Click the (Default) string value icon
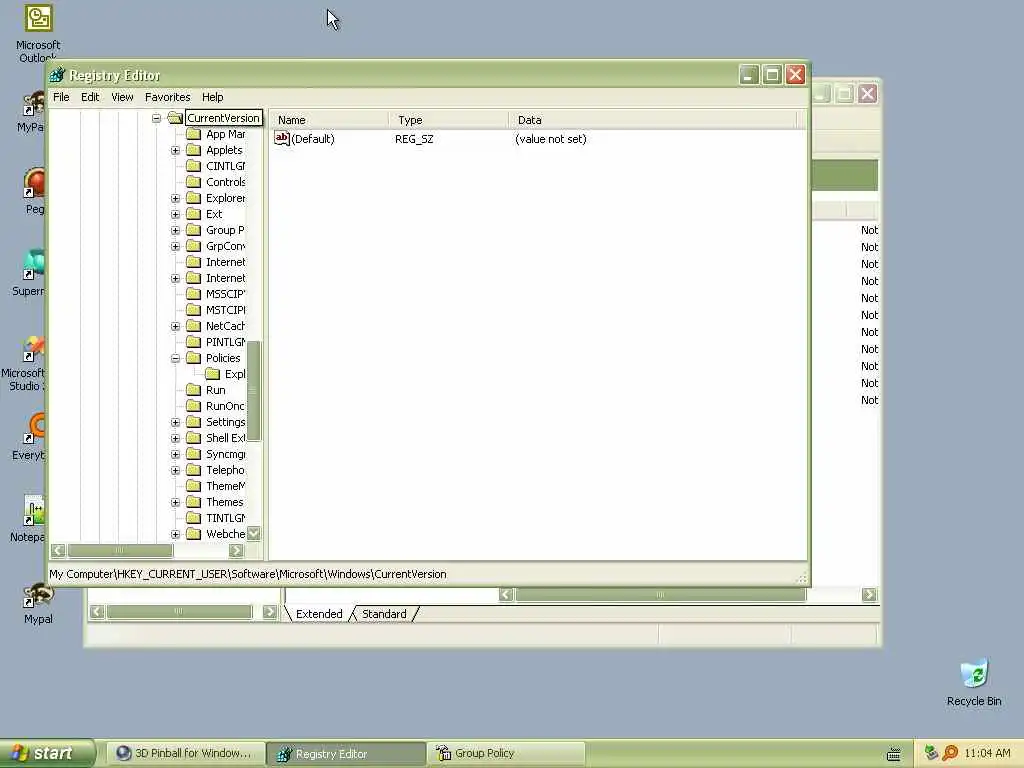 pyautogui.click(x=281, y=138)
